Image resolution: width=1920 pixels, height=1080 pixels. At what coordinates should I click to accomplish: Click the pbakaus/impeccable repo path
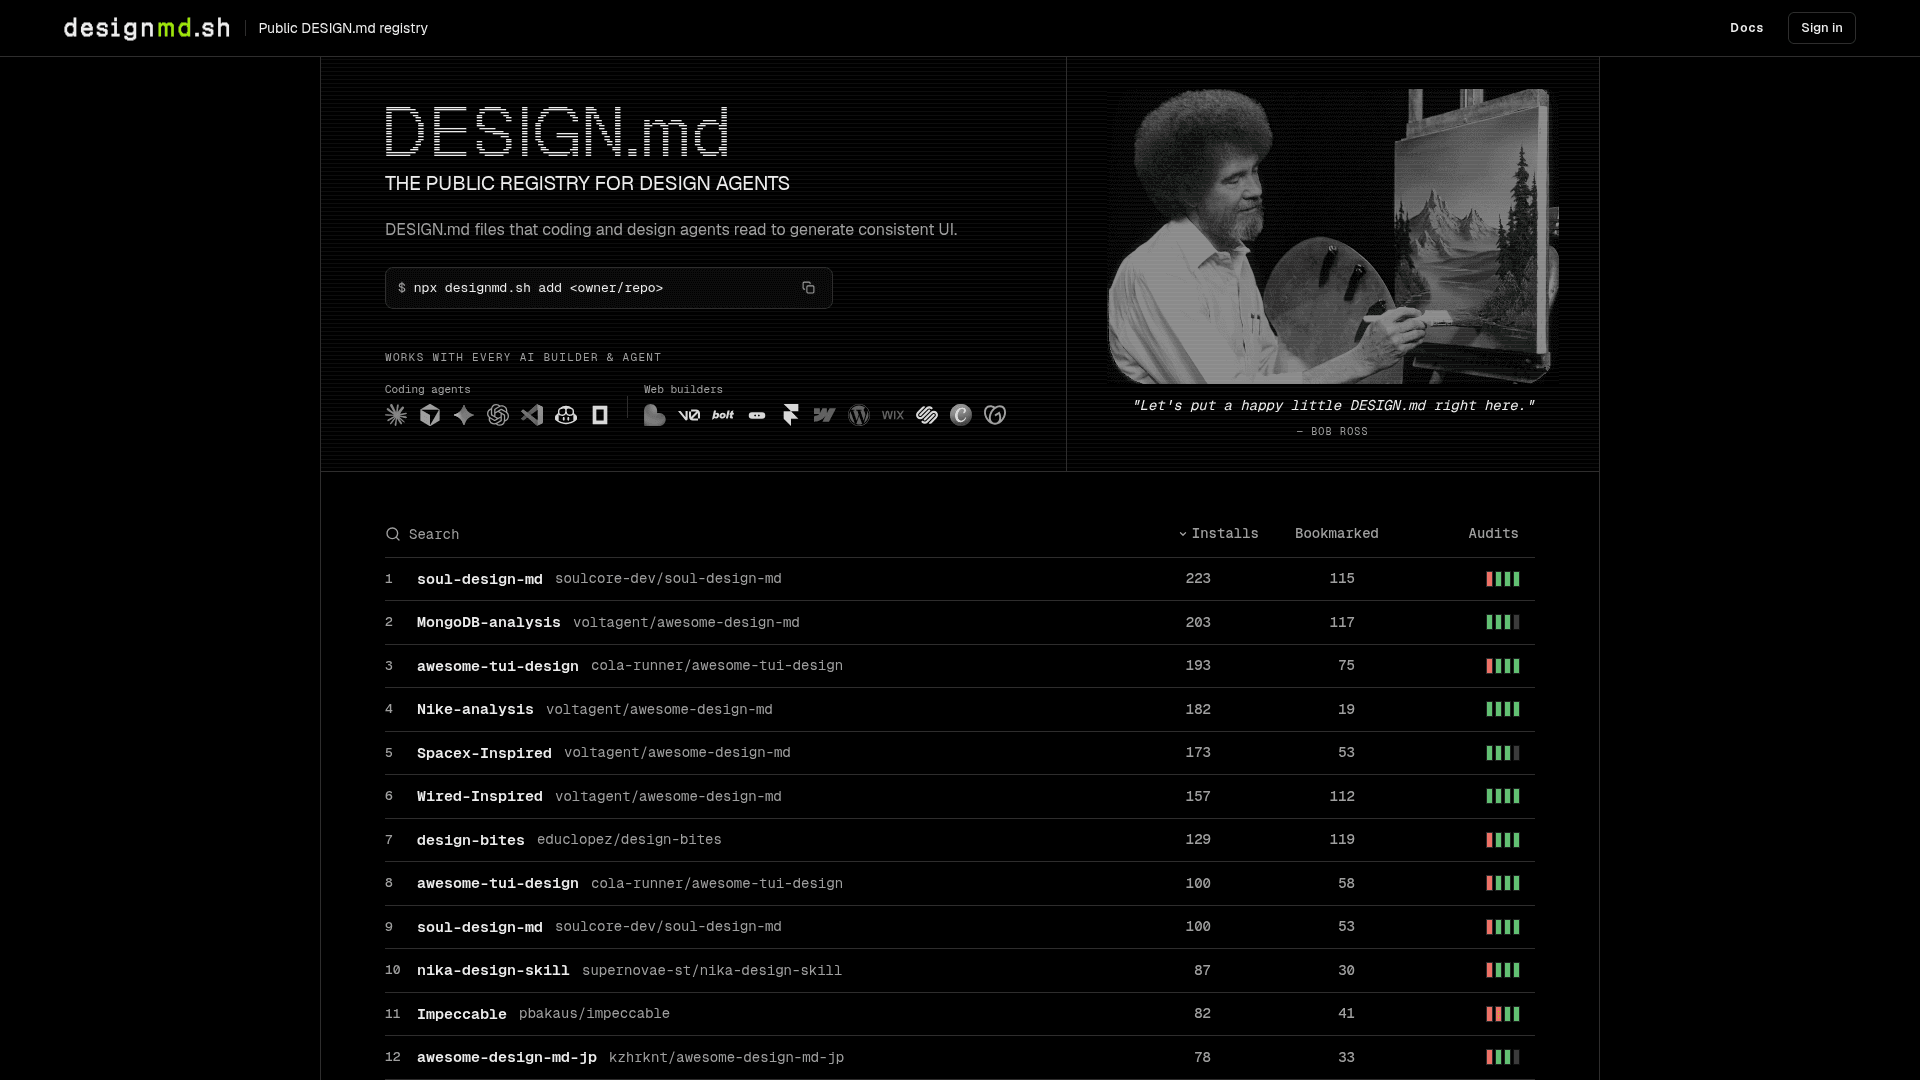pos(594,1014)
